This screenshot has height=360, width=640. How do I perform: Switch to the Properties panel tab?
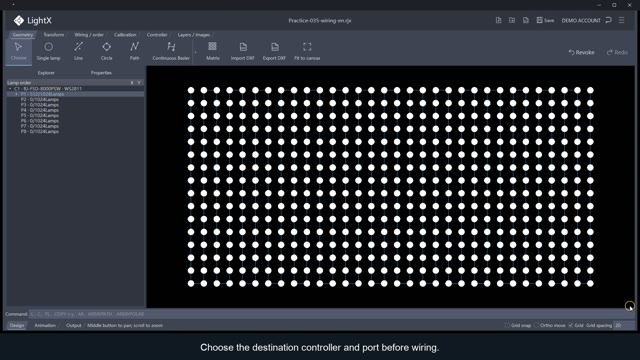pos(101,73)
